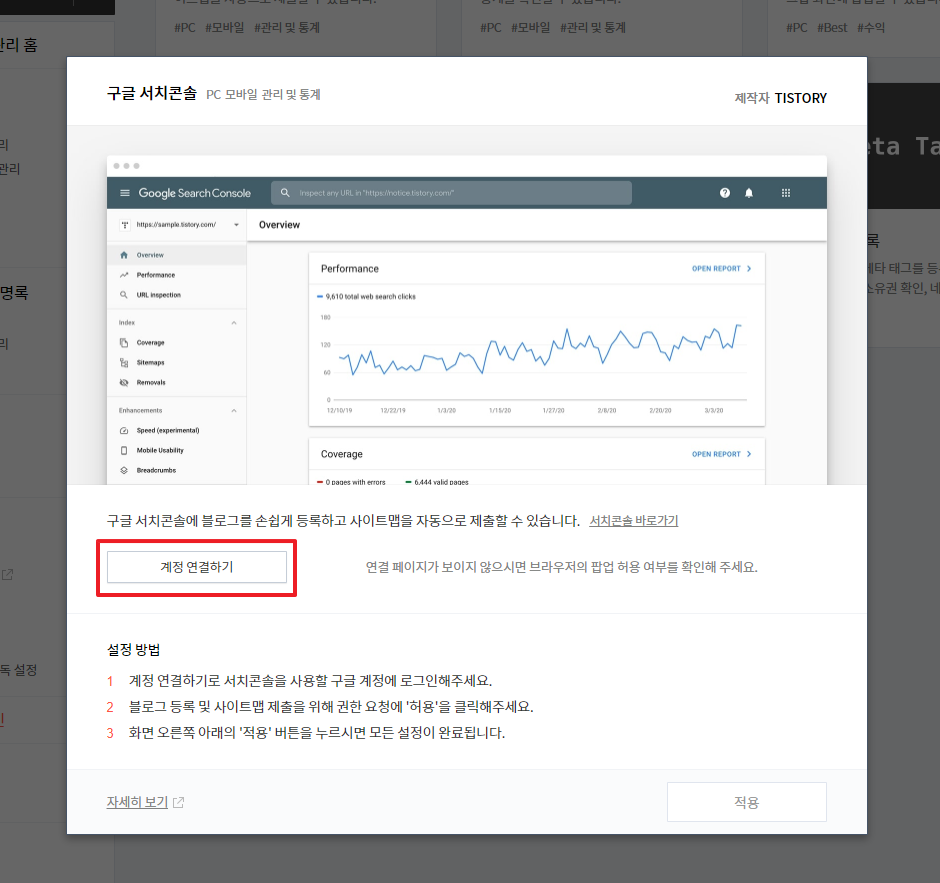Open the Google apps grid icon
Image resolution: width=940 pixels, height=883 pixels.
click(x=786, y=193)
